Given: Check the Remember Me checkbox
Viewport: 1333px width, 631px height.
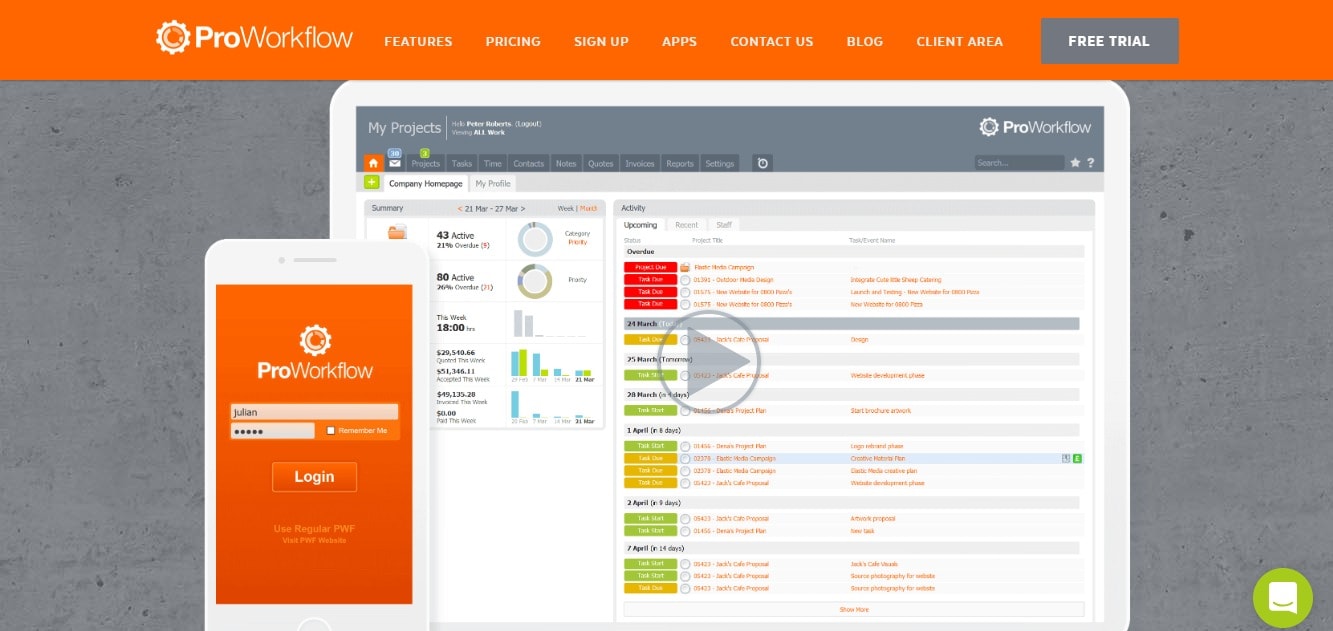Looking at the screenshot, I should coord(331,431).
